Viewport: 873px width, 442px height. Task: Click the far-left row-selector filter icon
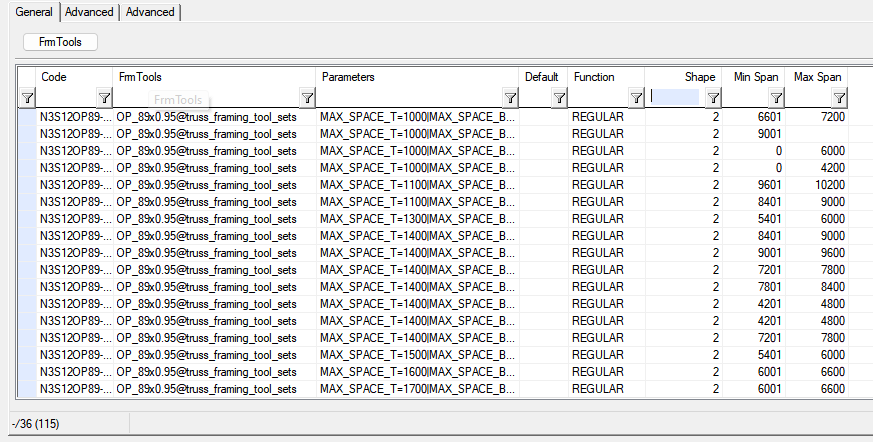click(27, 98)
